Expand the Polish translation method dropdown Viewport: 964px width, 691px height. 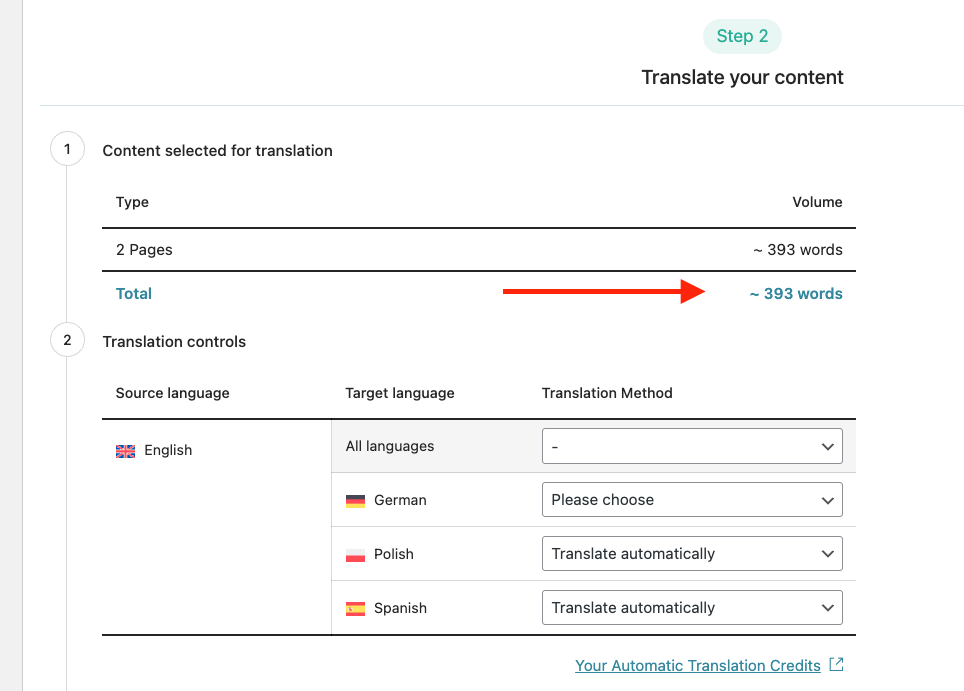[692, 554]
